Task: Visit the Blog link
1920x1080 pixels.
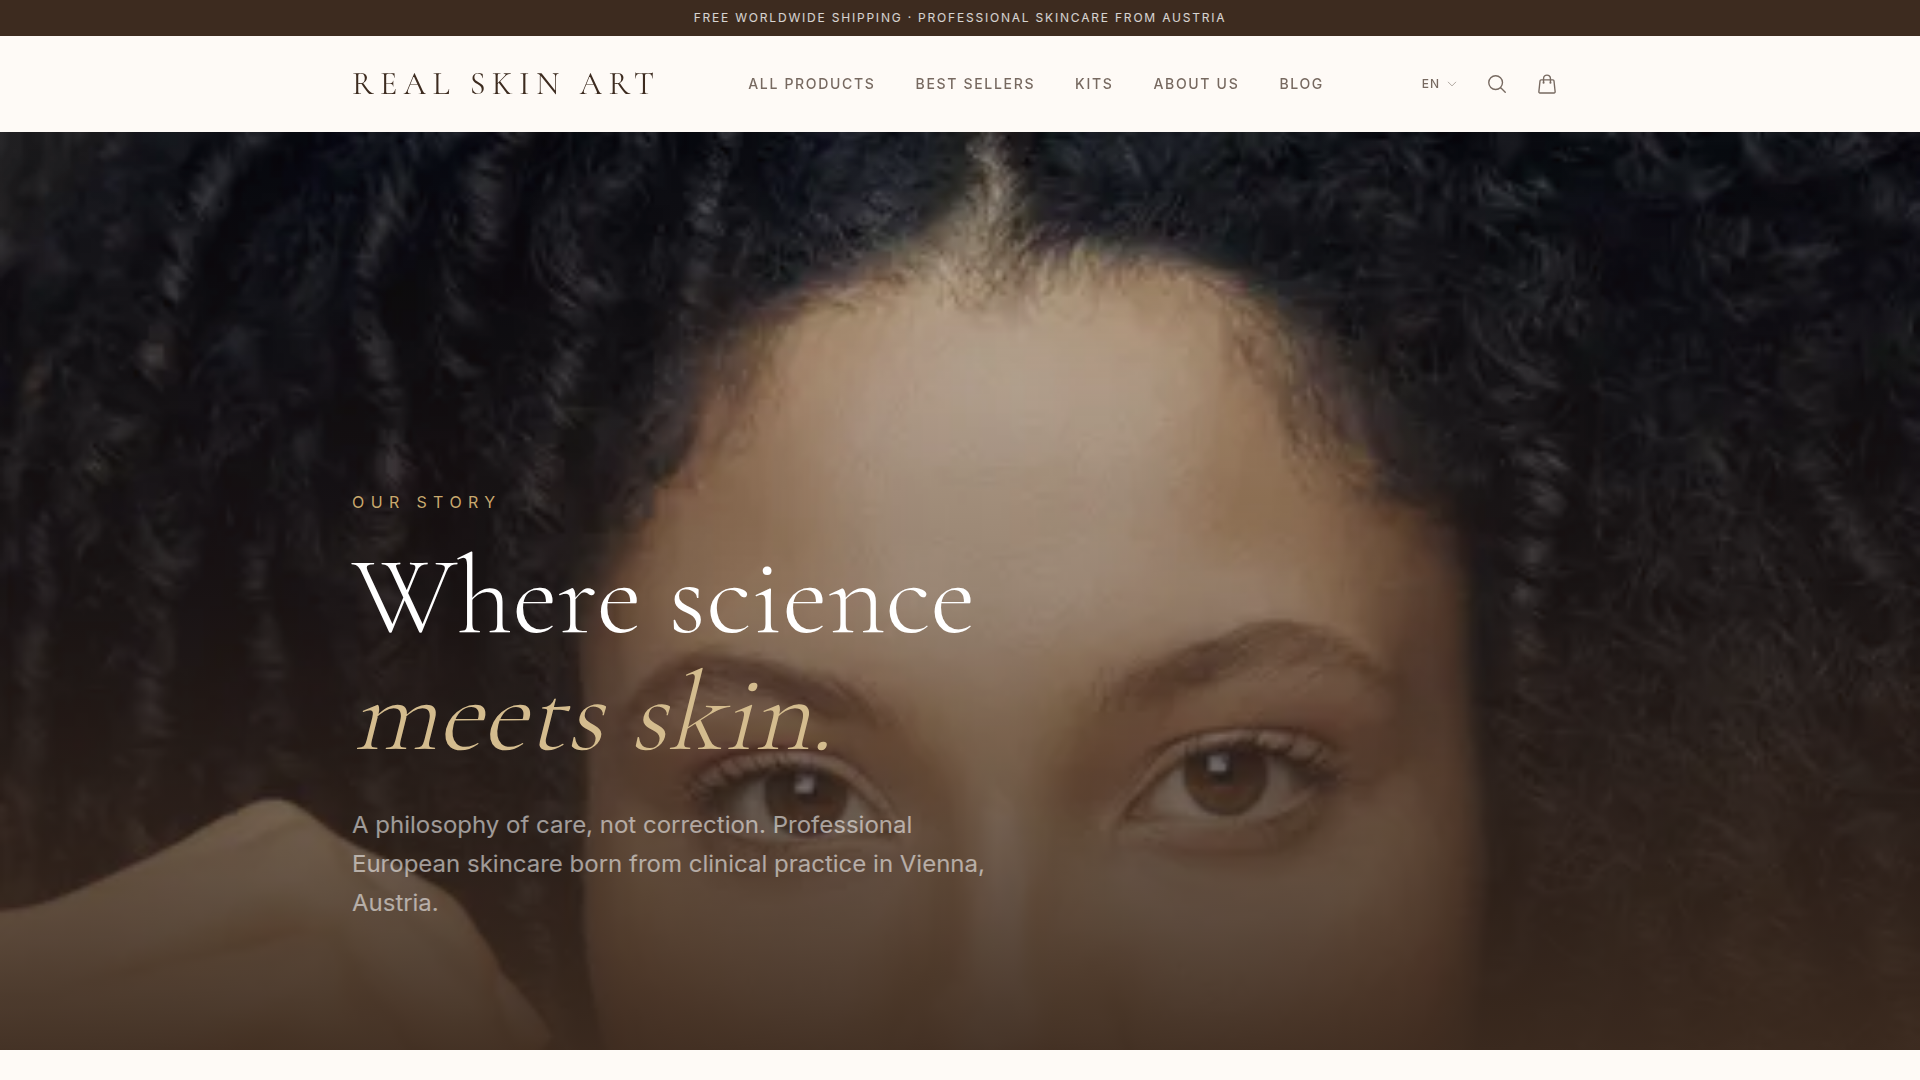Action: tap(1300, 84)
